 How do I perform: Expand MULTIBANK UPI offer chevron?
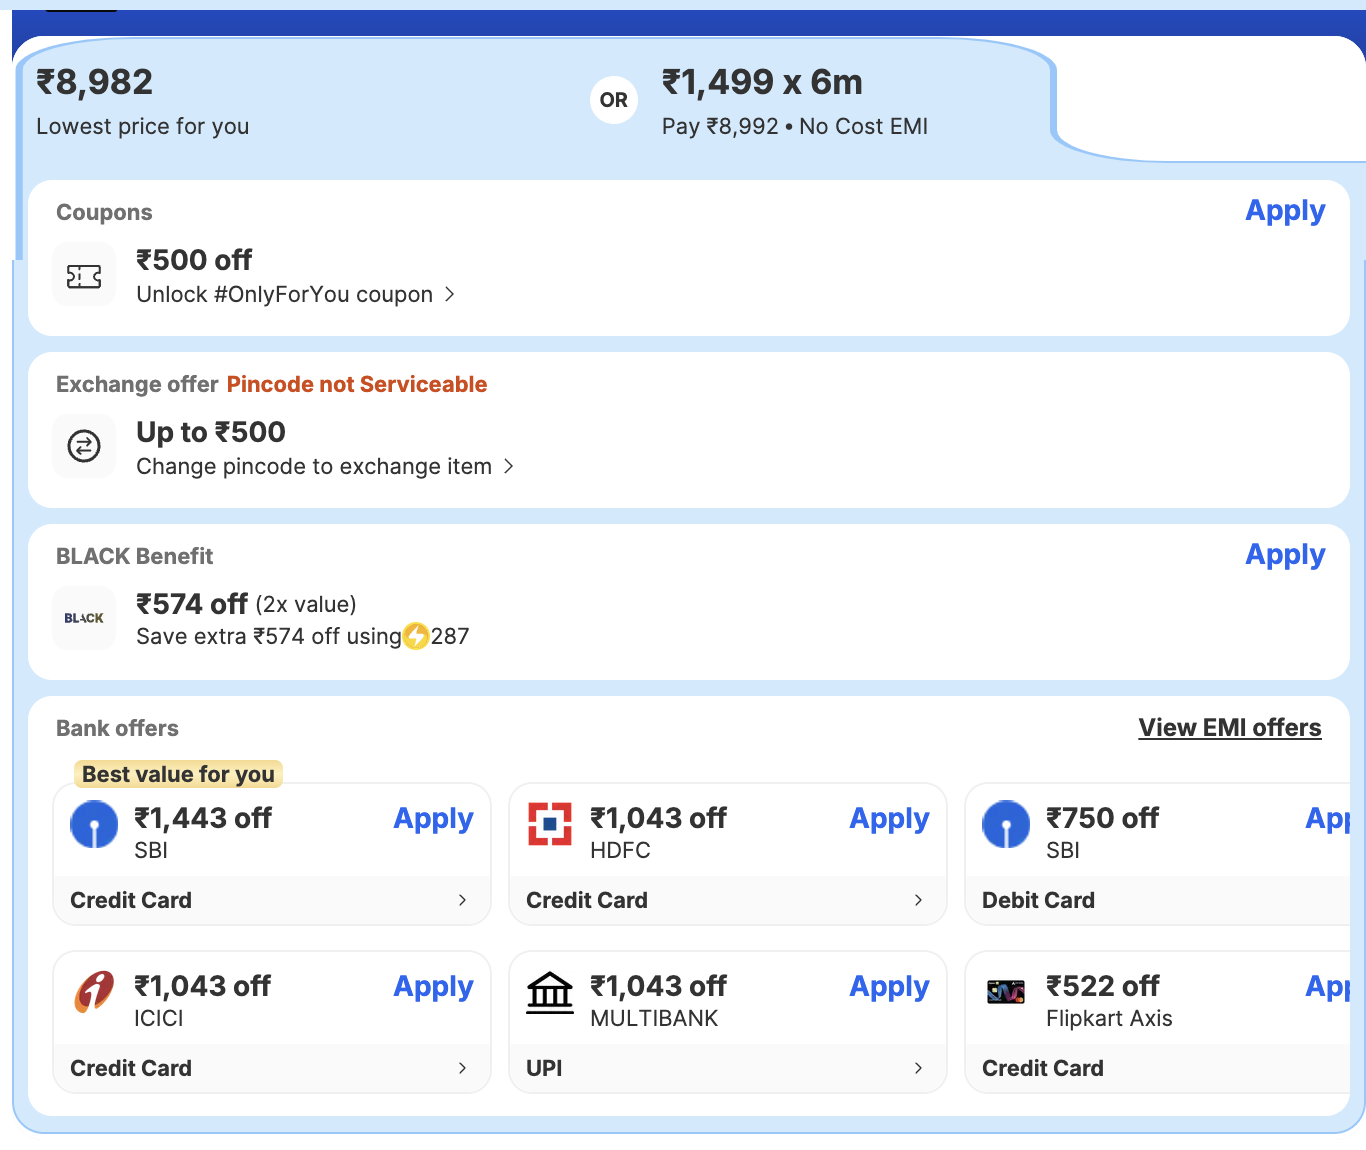click(918, 1068)
